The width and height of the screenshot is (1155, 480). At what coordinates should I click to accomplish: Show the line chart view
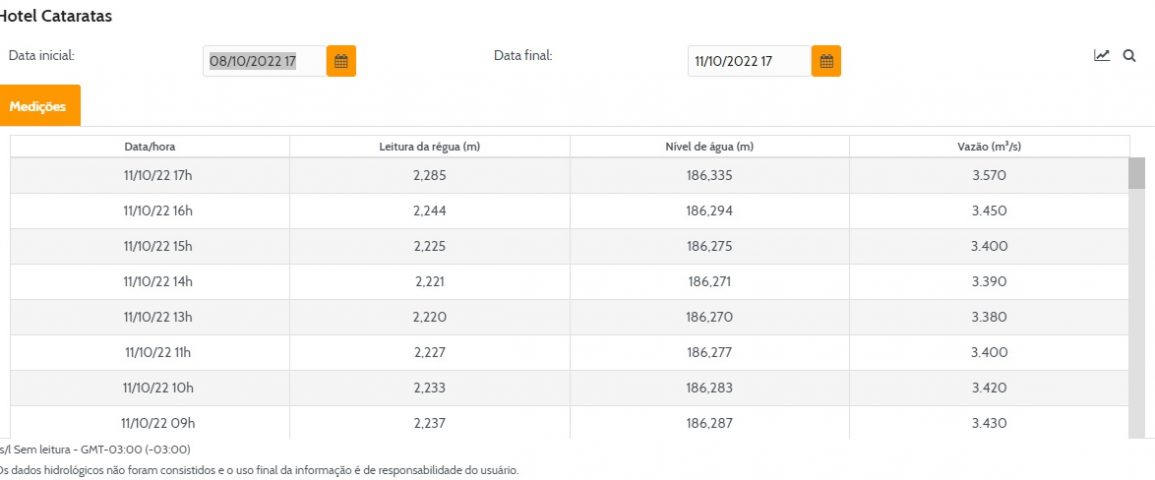coord(1102,56)
